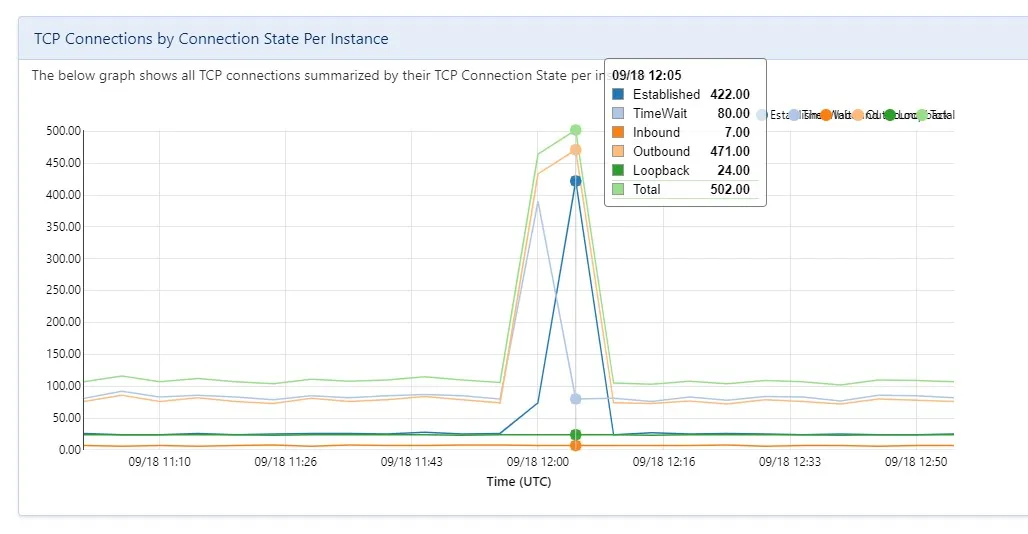Viewport: 1028px width, 534px height.
Task: Select the Outbound data point marker on the peak
Action: tap(576, 150)
